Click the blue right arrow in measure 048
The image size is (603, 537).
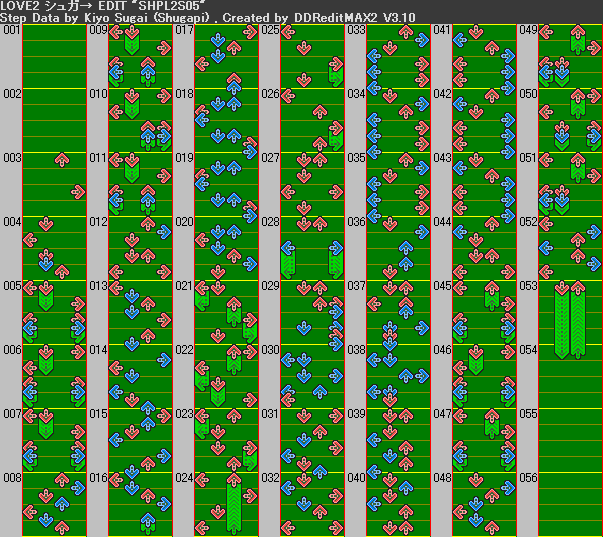(x=508, y=487)
